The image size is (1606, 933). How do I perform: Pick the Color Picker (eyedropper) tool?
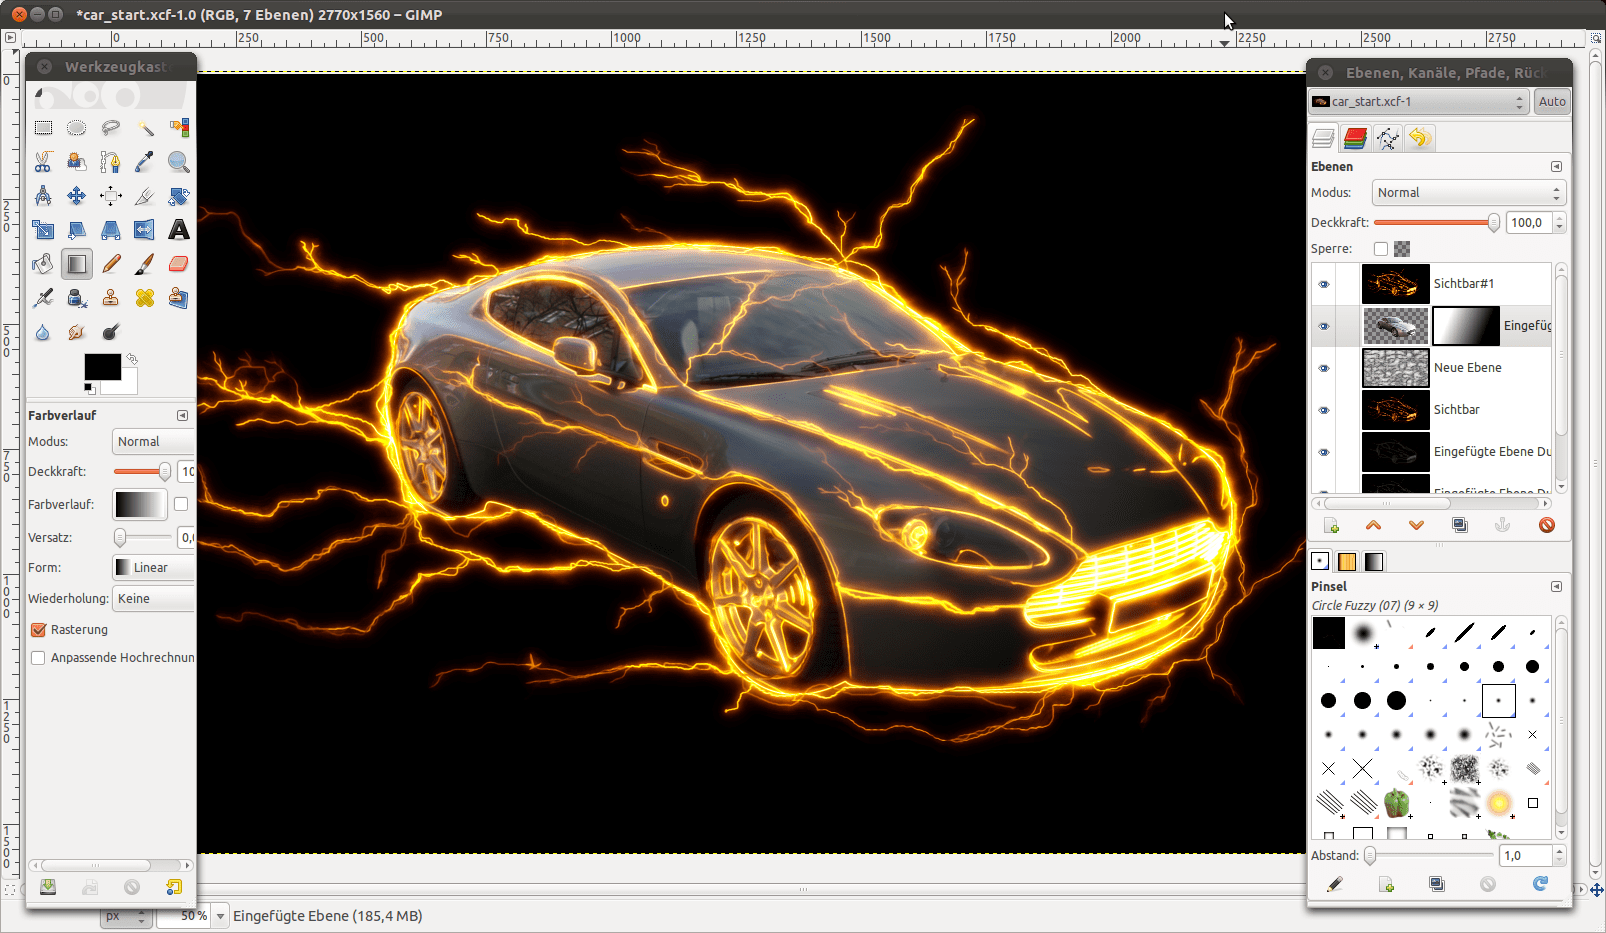coord(144,161)
